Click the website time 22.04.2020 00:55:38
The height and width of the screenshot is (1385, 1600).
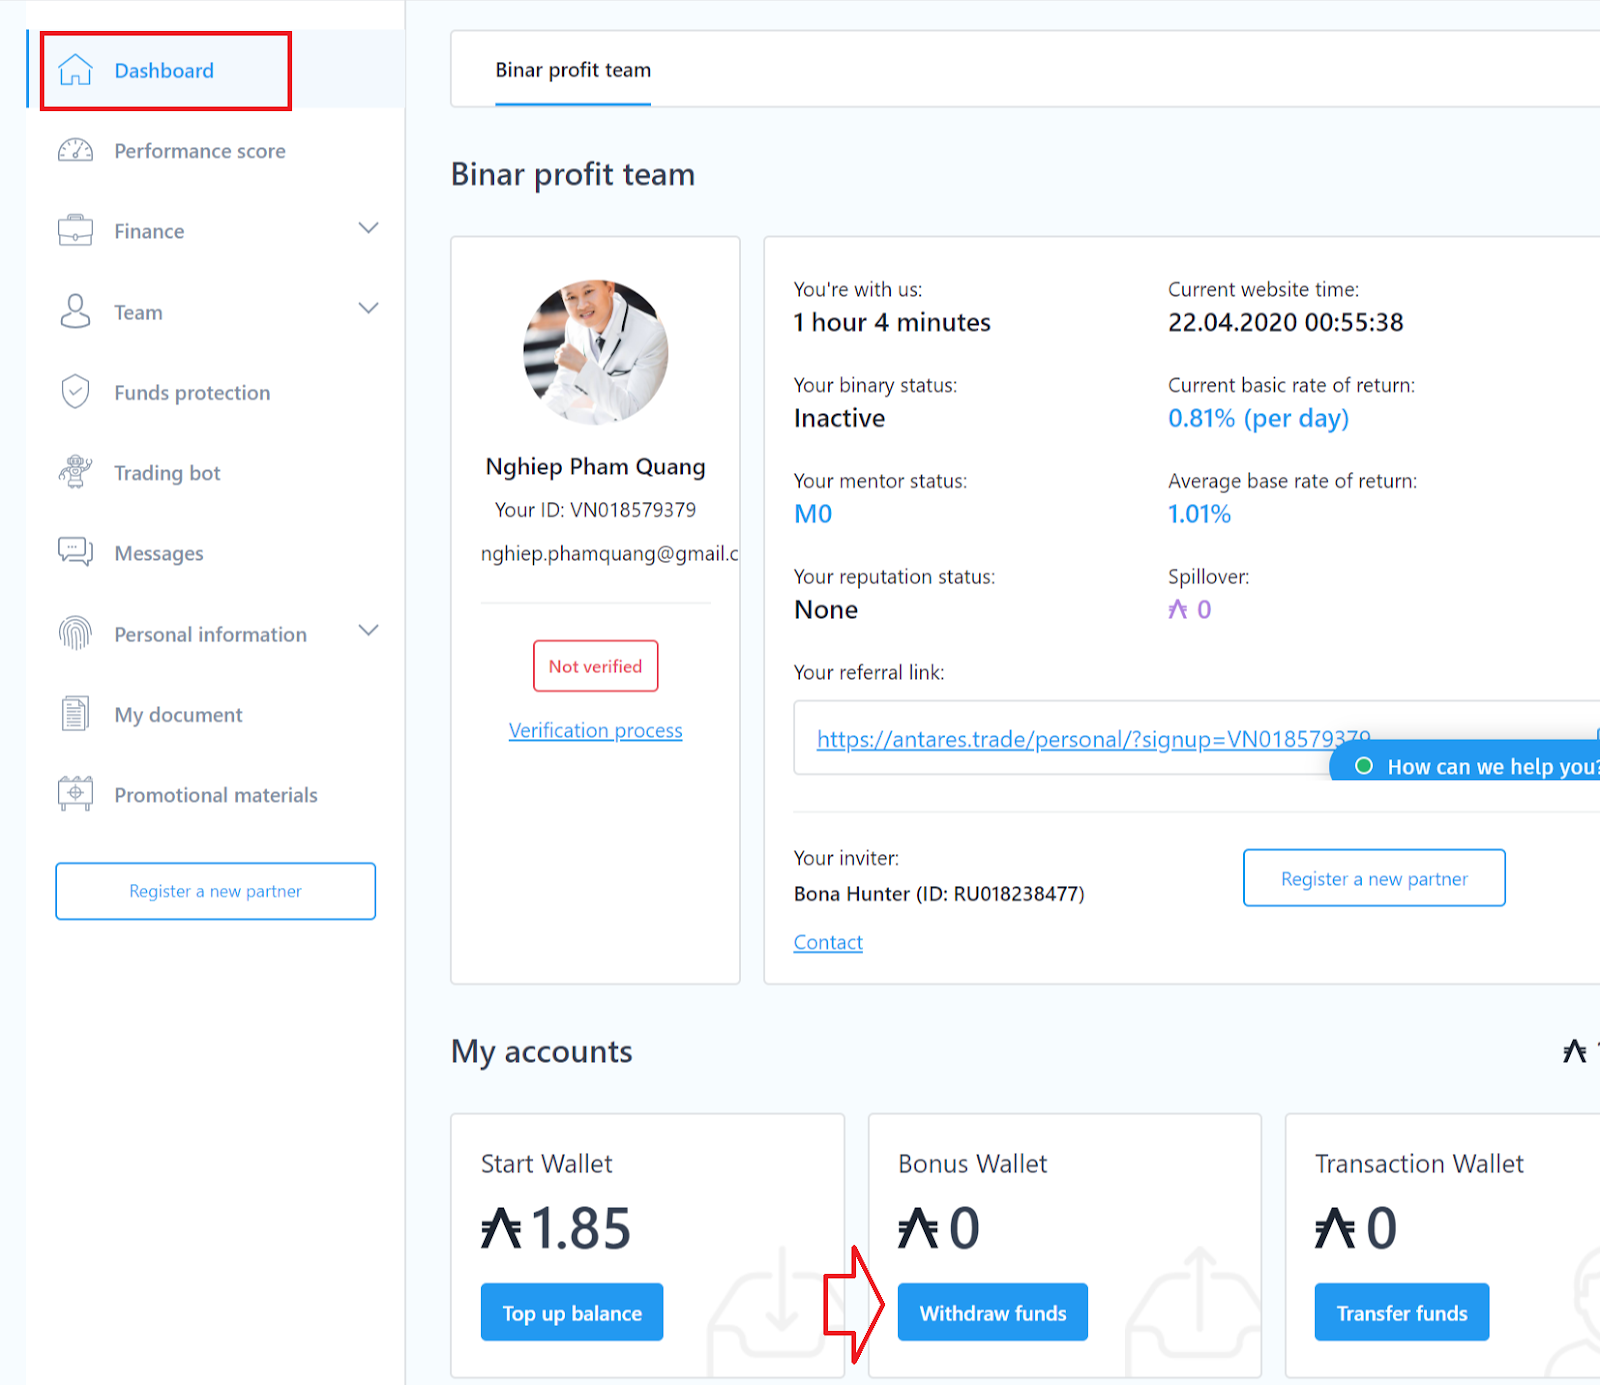tap(1286, 322)
